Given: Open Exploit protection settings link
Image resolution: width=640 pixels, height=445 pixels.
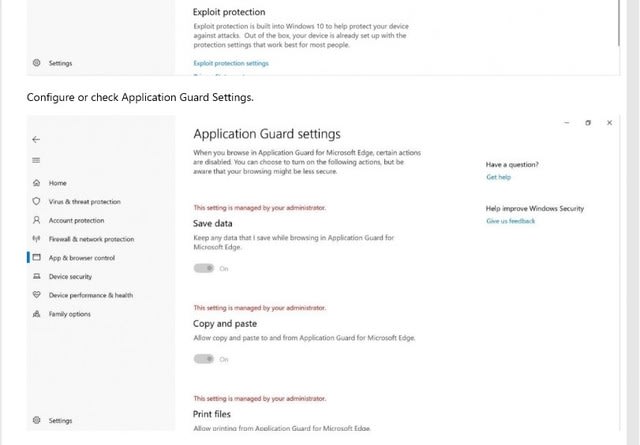Looking at the screenshot, I should coord(231,63).
